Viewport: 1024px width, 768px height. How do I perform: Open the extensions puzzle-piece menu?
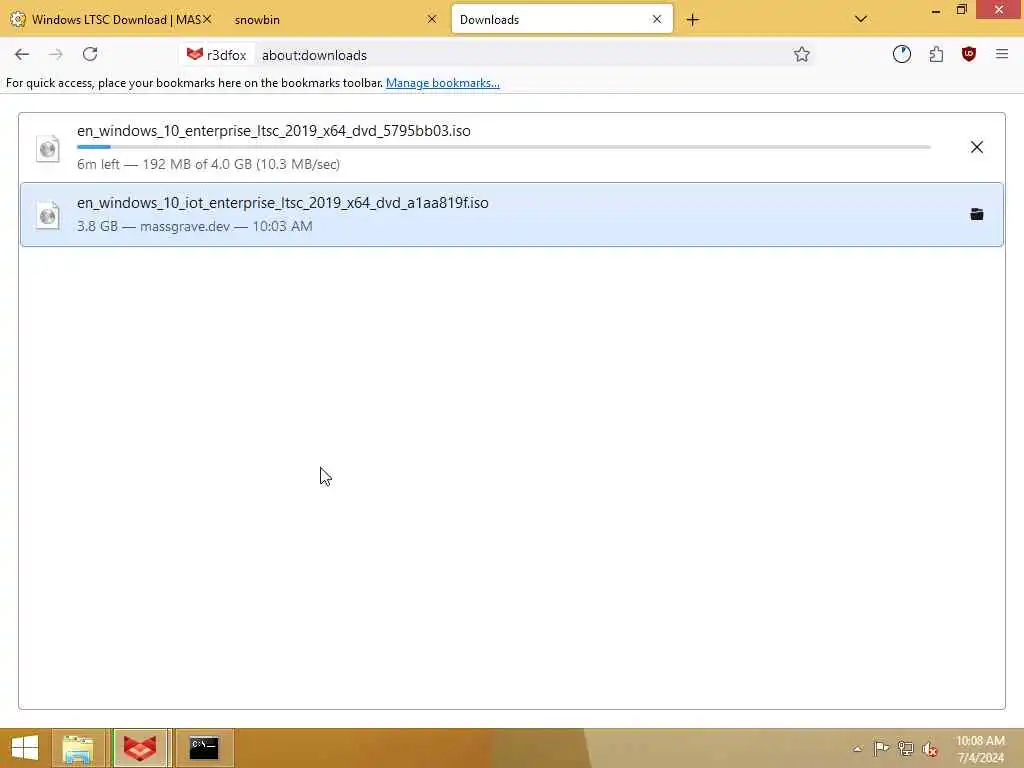coord(936,54)
